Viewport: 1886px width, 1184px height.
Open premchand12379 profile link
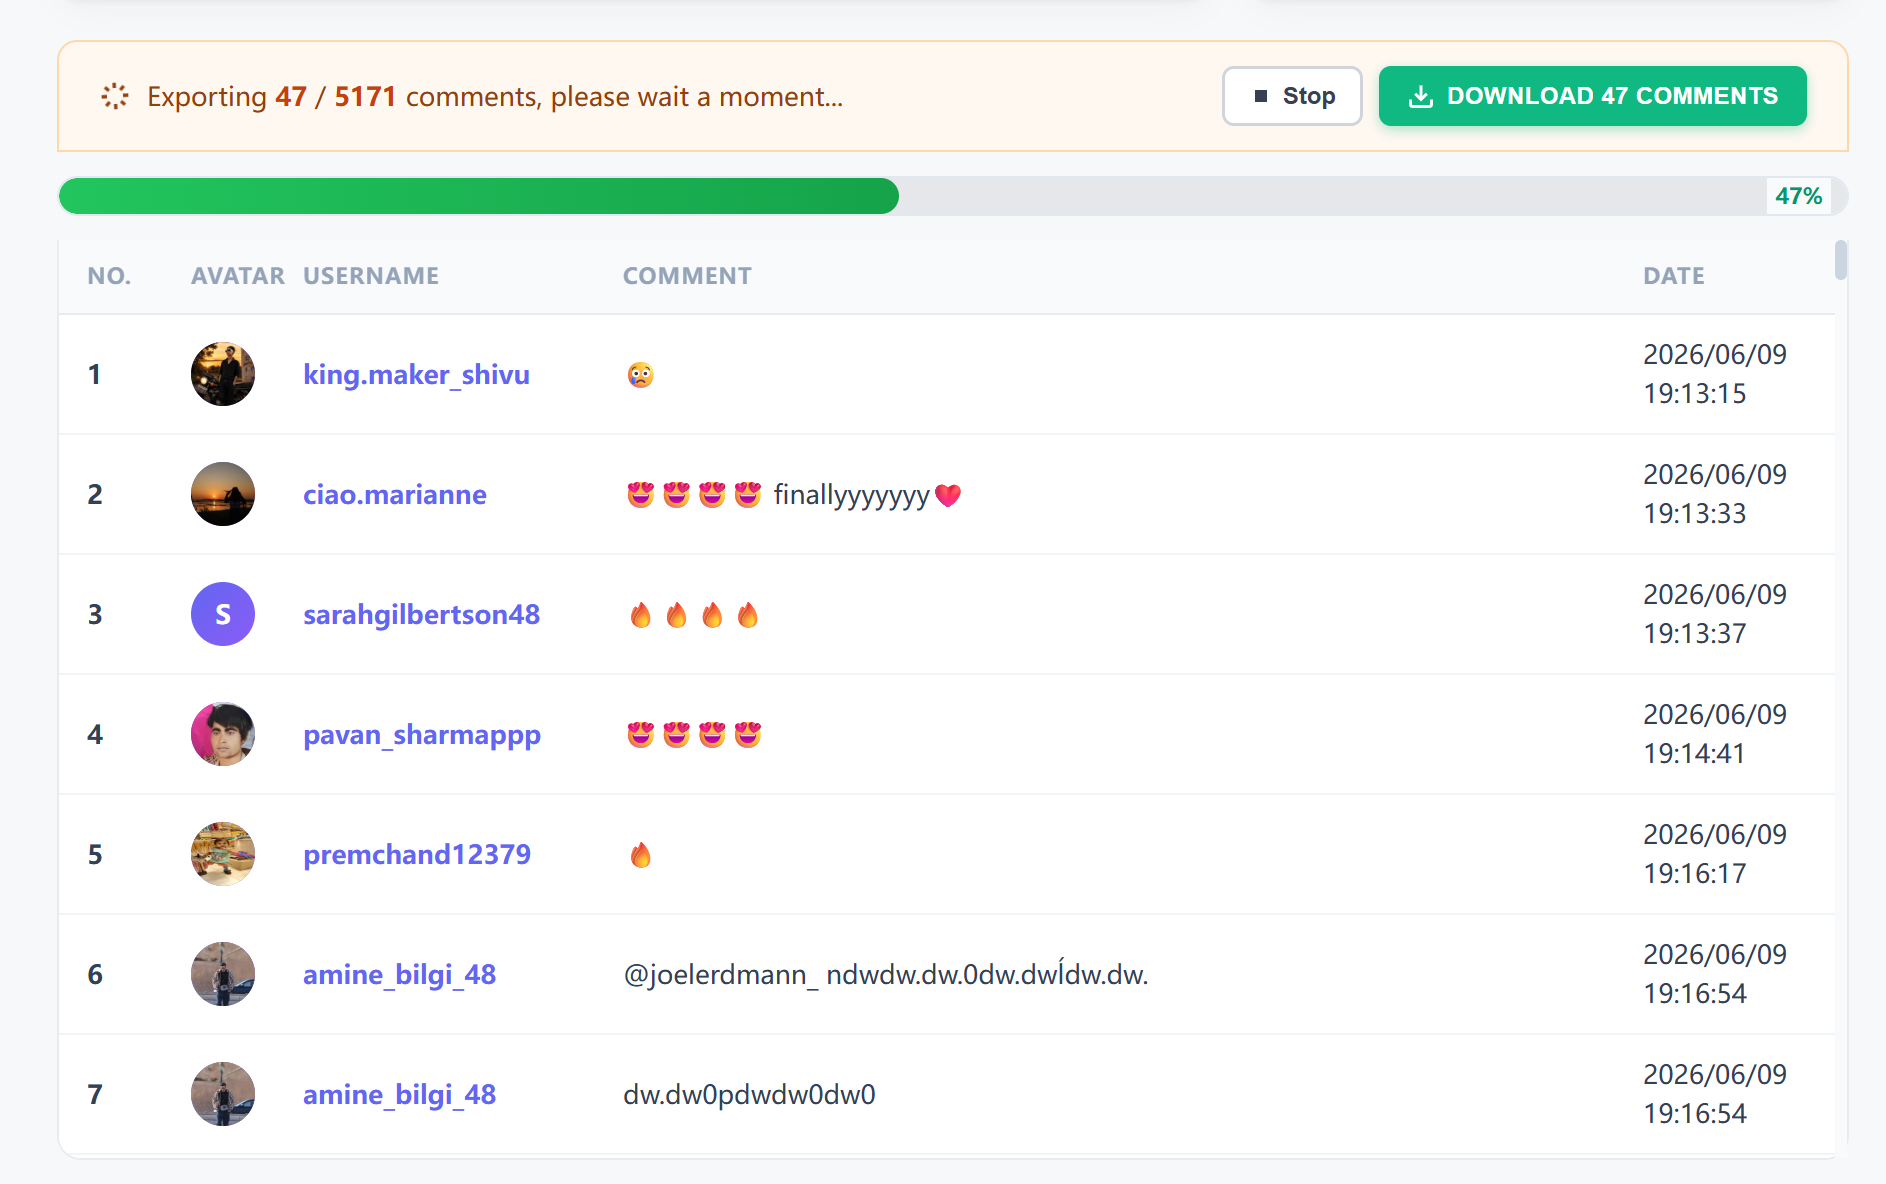[x=417, y=854]
